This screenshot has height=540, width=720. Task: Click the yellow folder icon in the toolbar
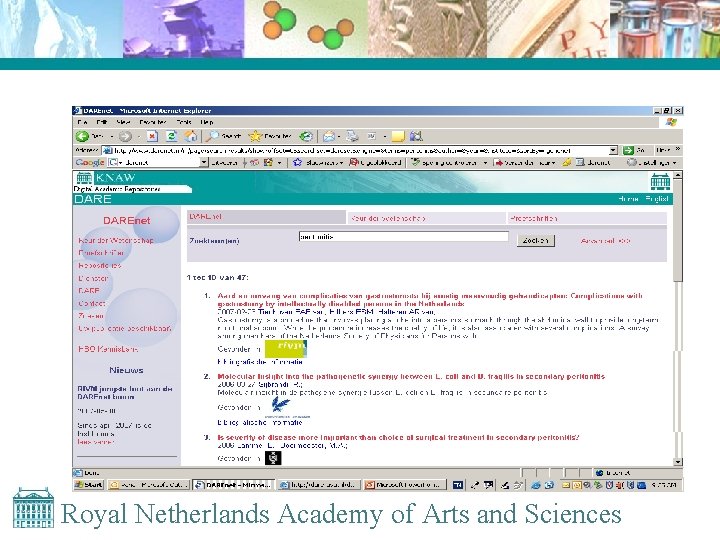tap(398, 136)
